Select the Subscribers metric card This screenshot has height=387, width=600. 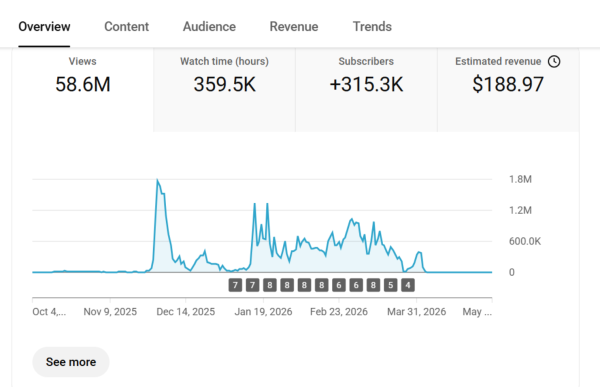tap(366, 90)
